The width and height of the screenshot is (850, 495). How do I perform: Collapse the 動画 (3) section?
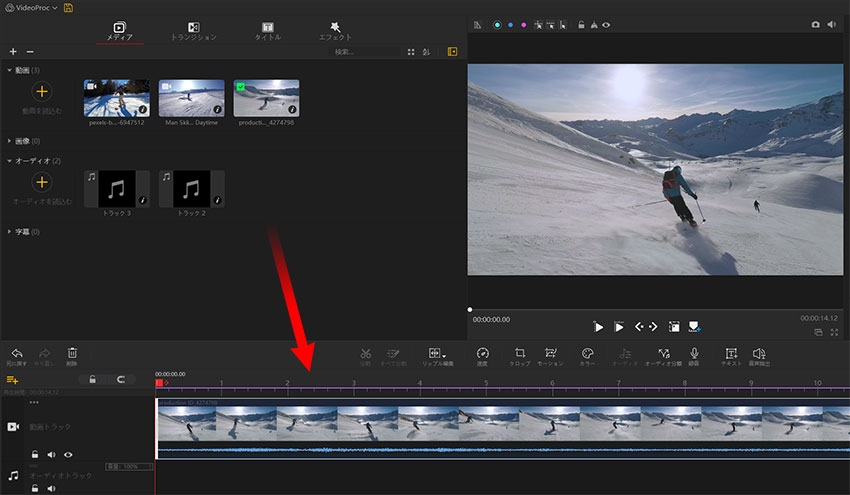(x=10, y=70)
